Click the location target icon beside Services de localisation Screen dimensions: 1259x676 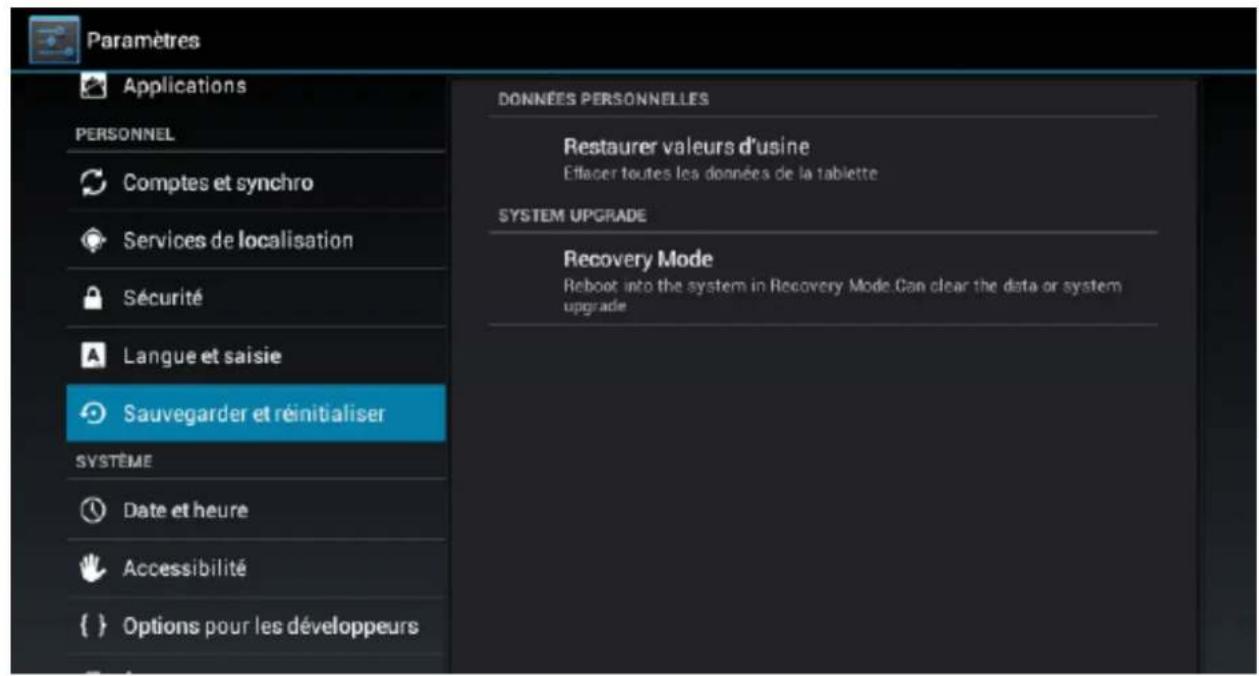[93, 241]
